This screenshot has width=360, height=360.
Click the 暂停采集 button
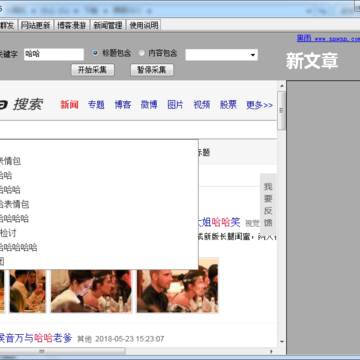(152, 70)
